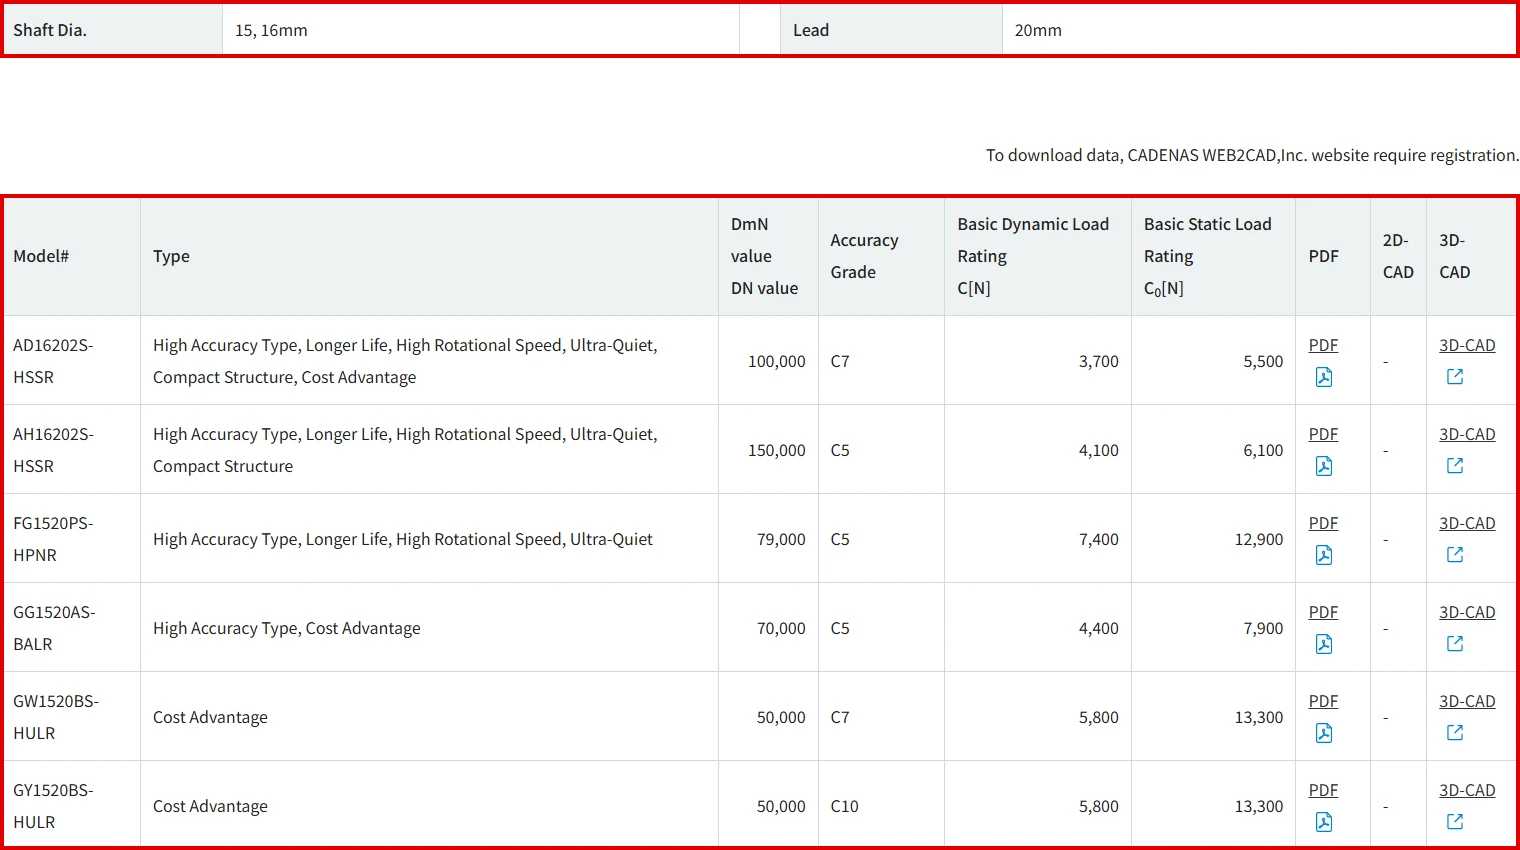The width and height of the screenshot is (1520, 850).
Task: Open the 3D-CAD link for AH16202S-HSSR
Action: 1466,434
